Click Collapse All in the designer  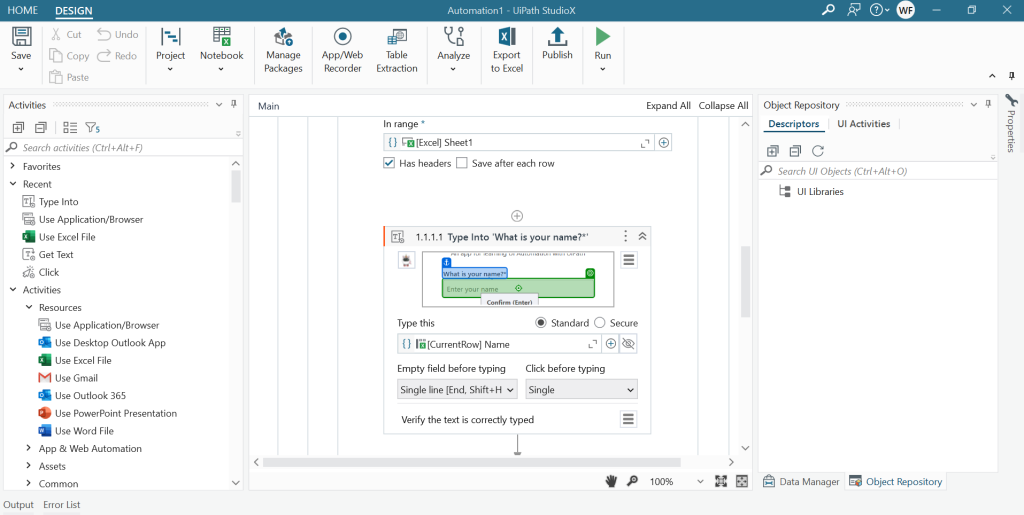724,106
